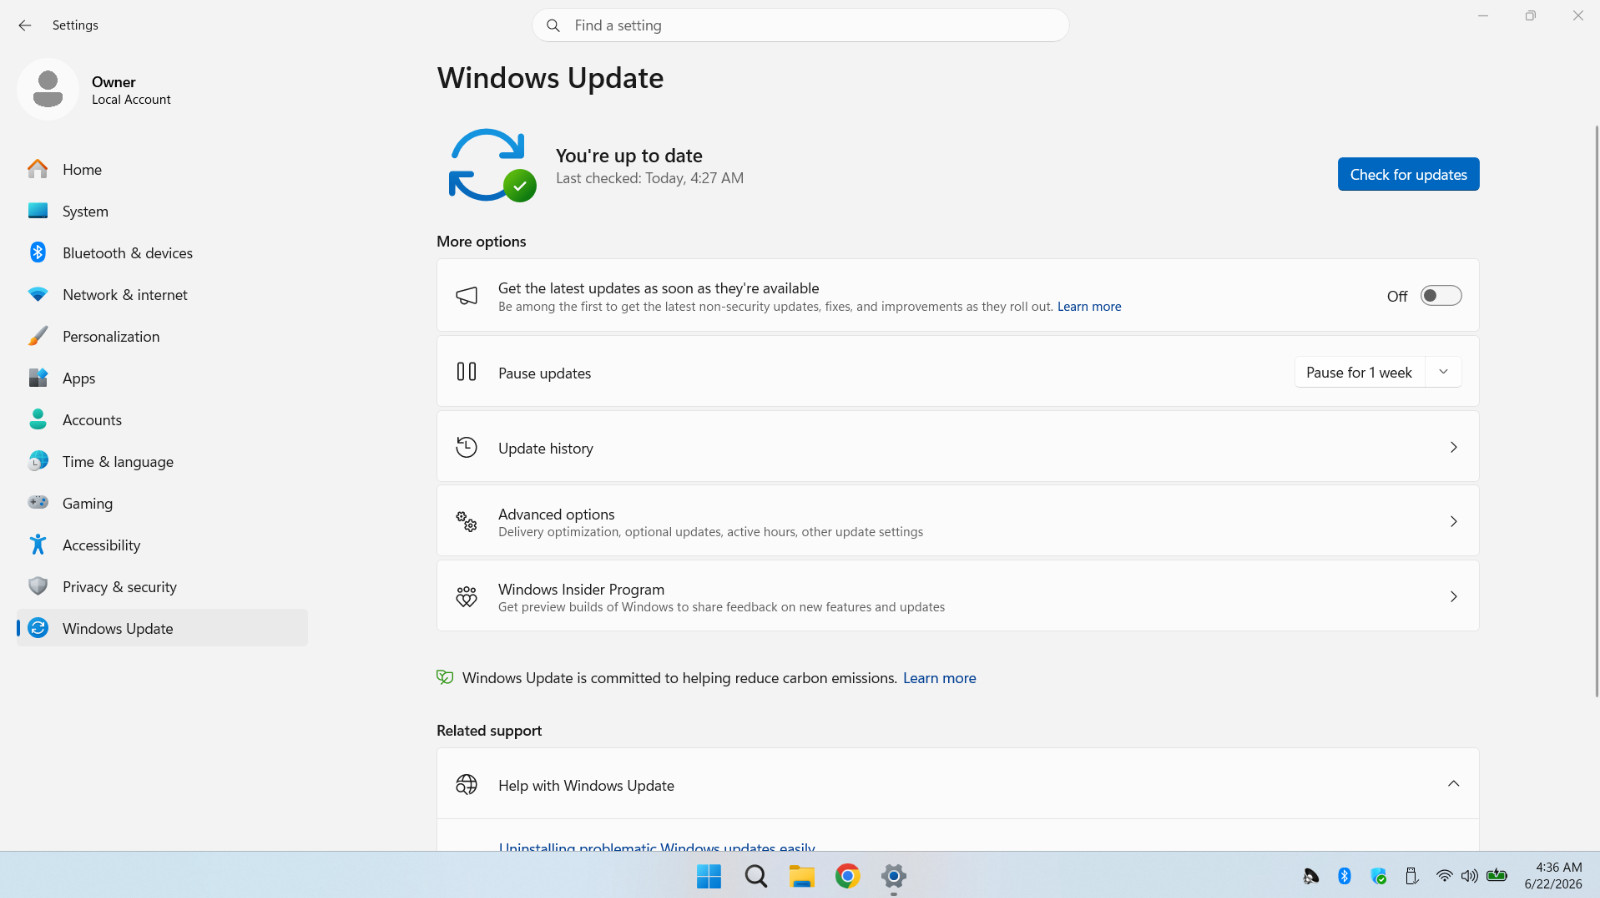Open the taskbar clock and date
This screenshot has width=1600, height=898.
pyautogui.click(x=1553, y=875)
